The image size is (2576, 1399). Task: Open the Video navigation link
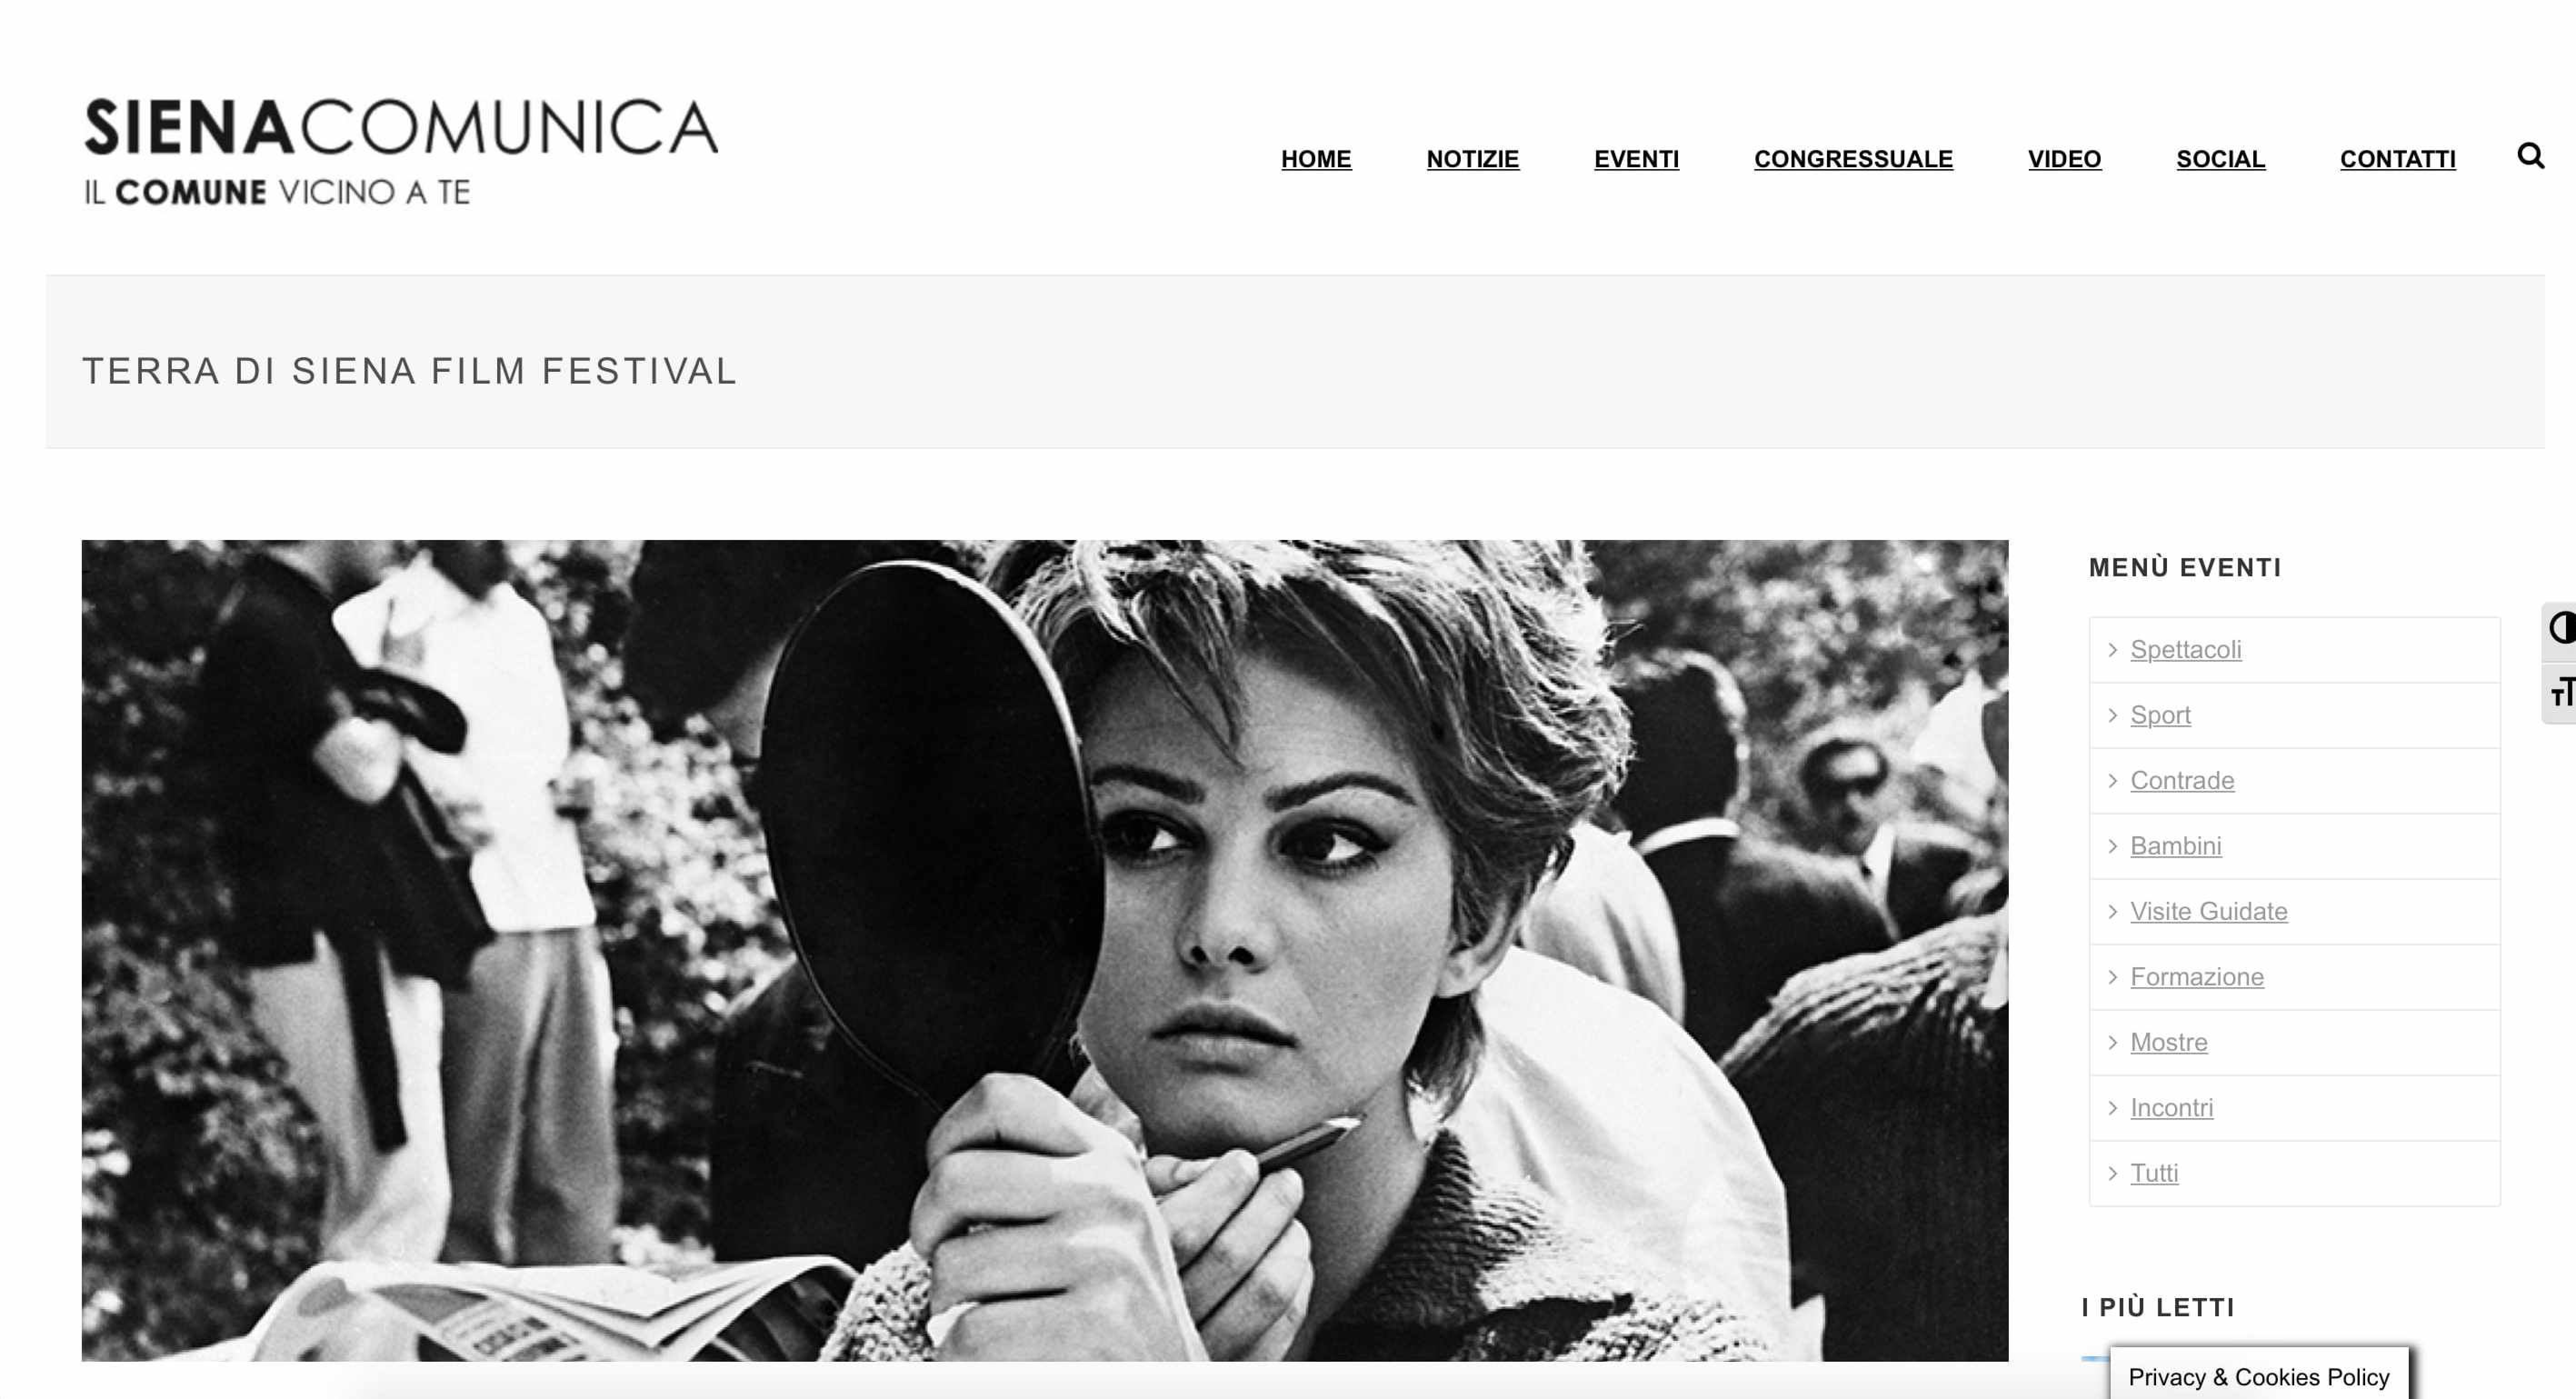(2064, 159)
